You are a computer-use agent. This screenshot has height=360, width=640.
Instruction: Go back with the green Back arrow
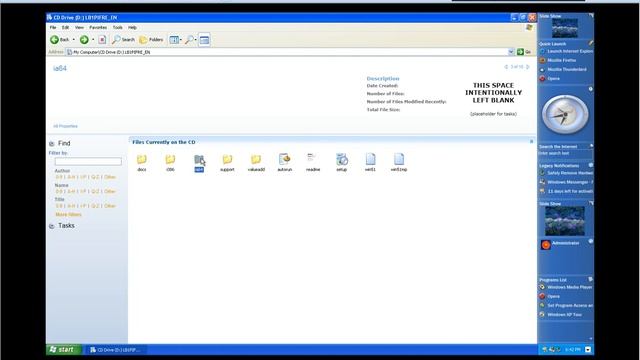pyautogui.click(x=60, y=40)
